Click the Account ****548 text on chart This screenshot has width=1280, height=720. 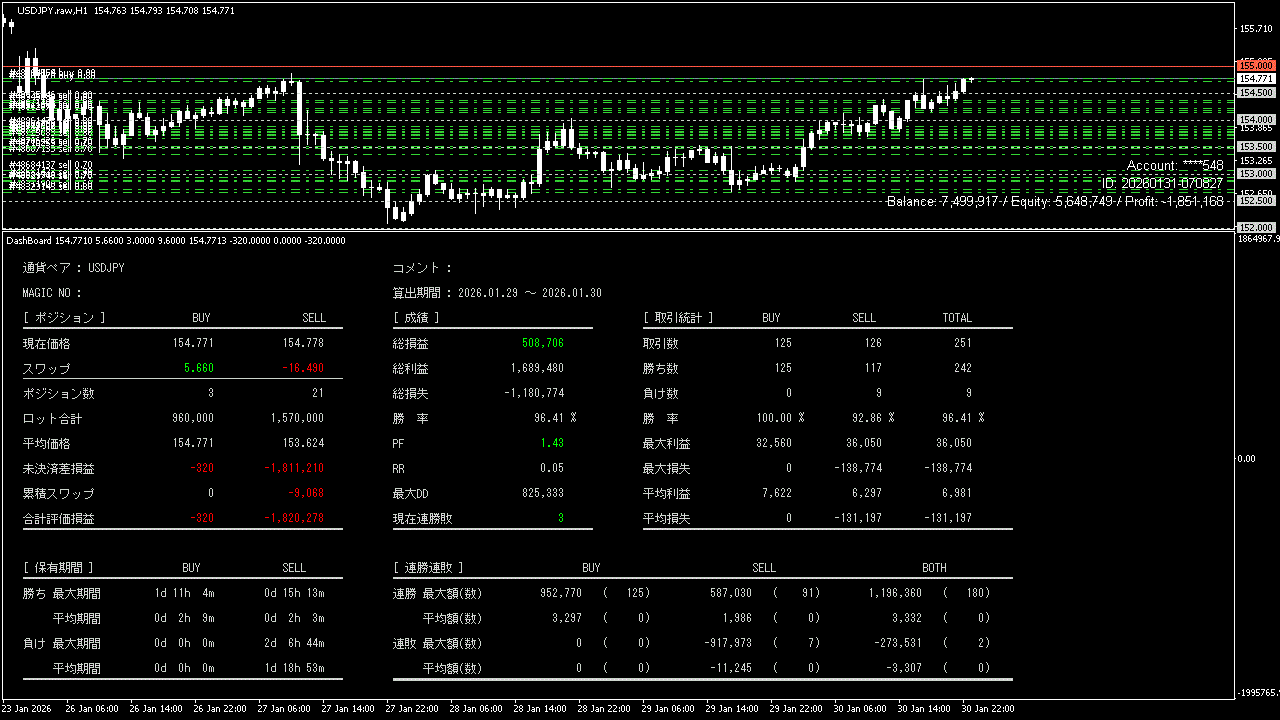1174,166
